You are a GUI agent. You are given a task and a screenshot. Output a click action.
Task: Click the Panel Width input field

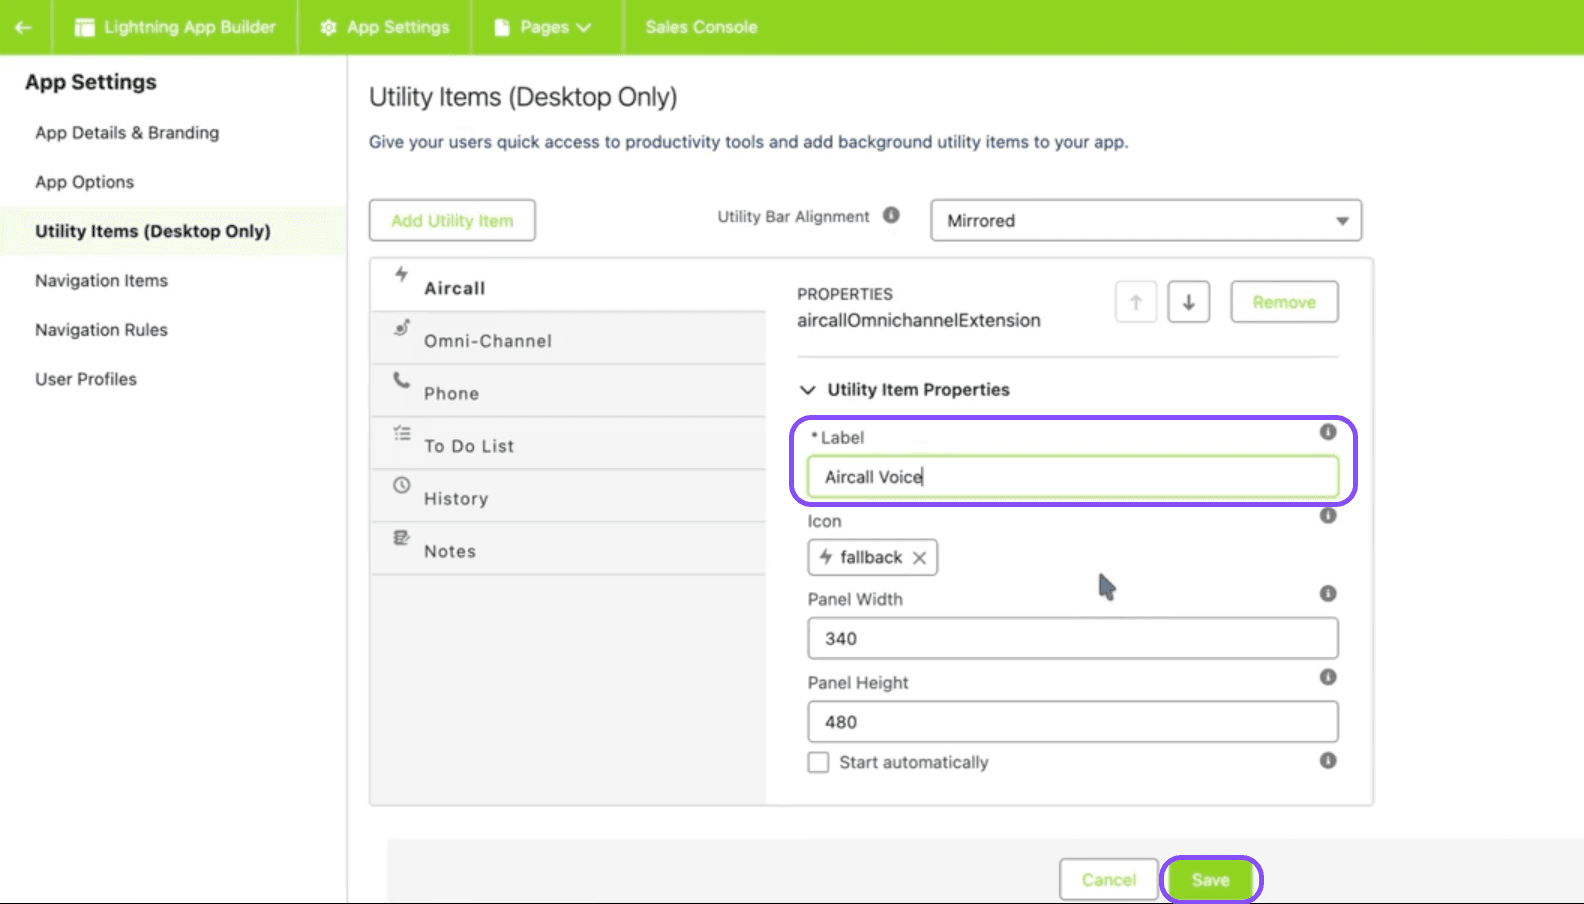[1073, 638]
